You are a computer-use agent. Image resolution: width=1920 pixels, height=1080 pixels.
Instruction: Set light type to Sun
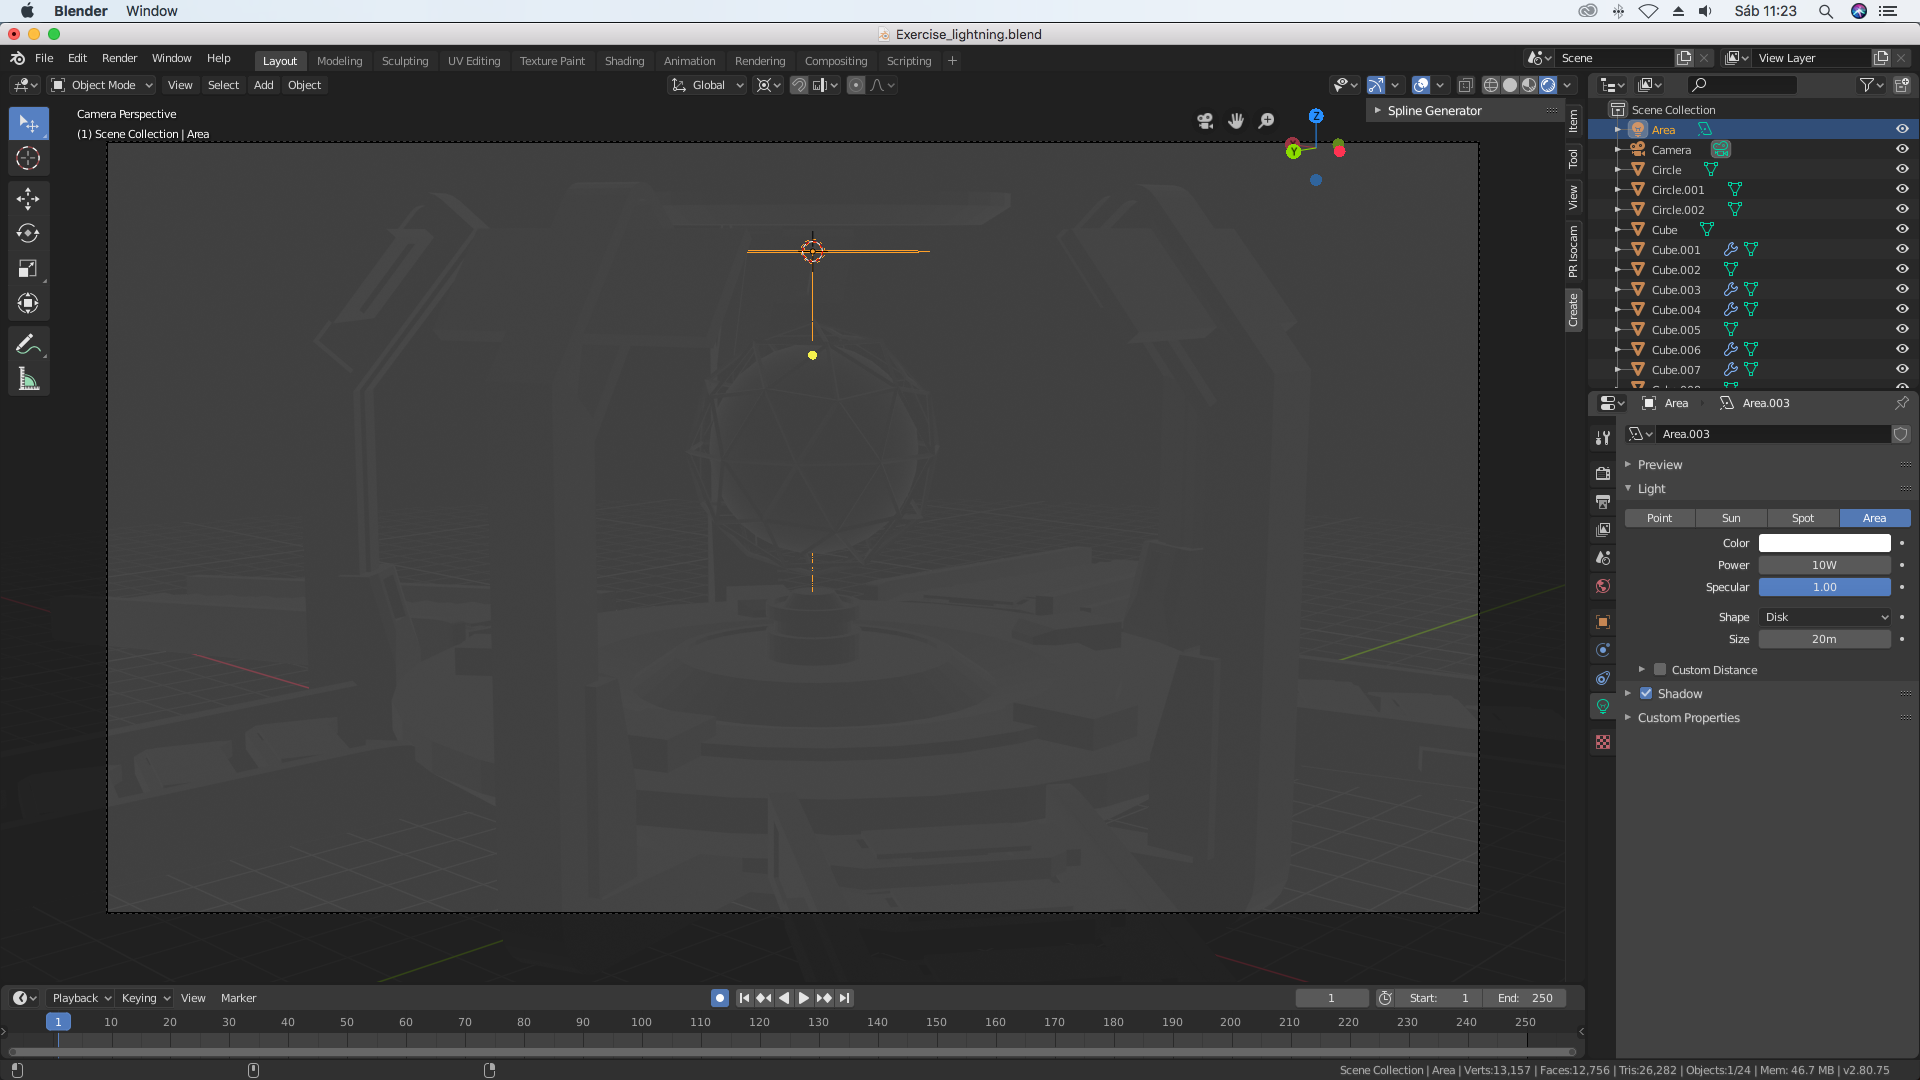(x=1731, y=518)
